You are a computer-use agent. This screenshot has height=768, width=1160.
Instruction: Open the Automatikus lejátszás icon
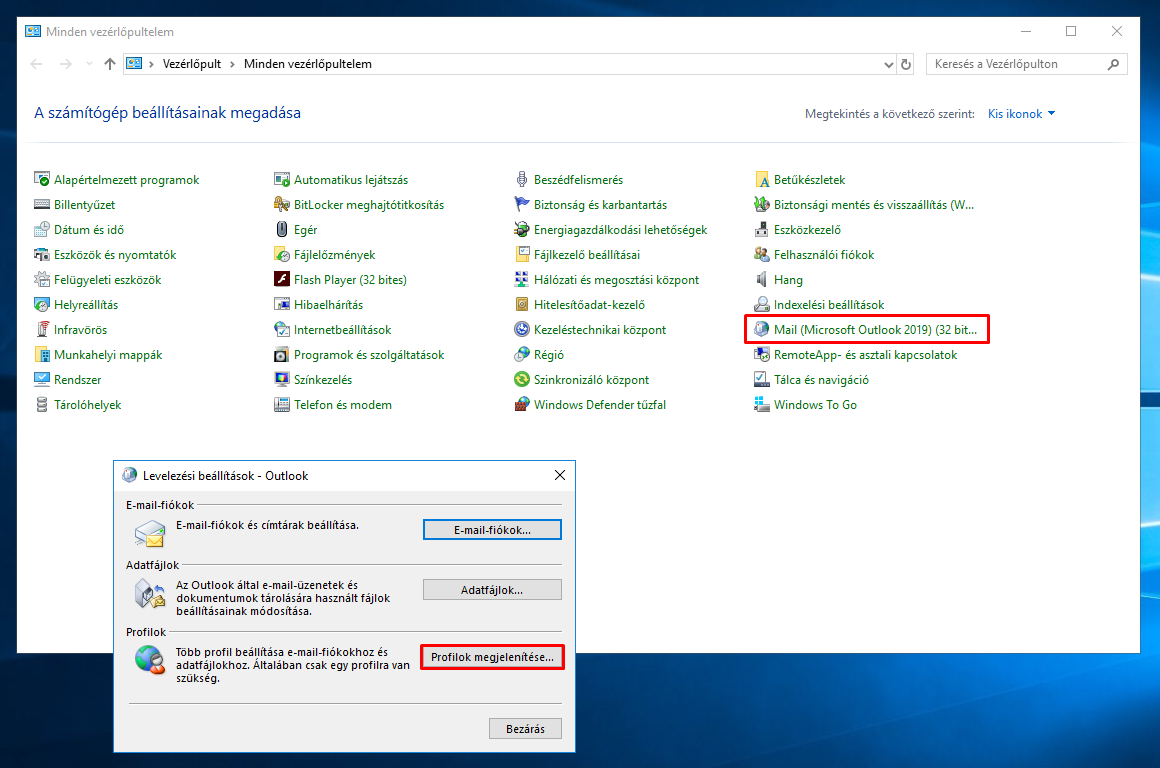(282, 179)
